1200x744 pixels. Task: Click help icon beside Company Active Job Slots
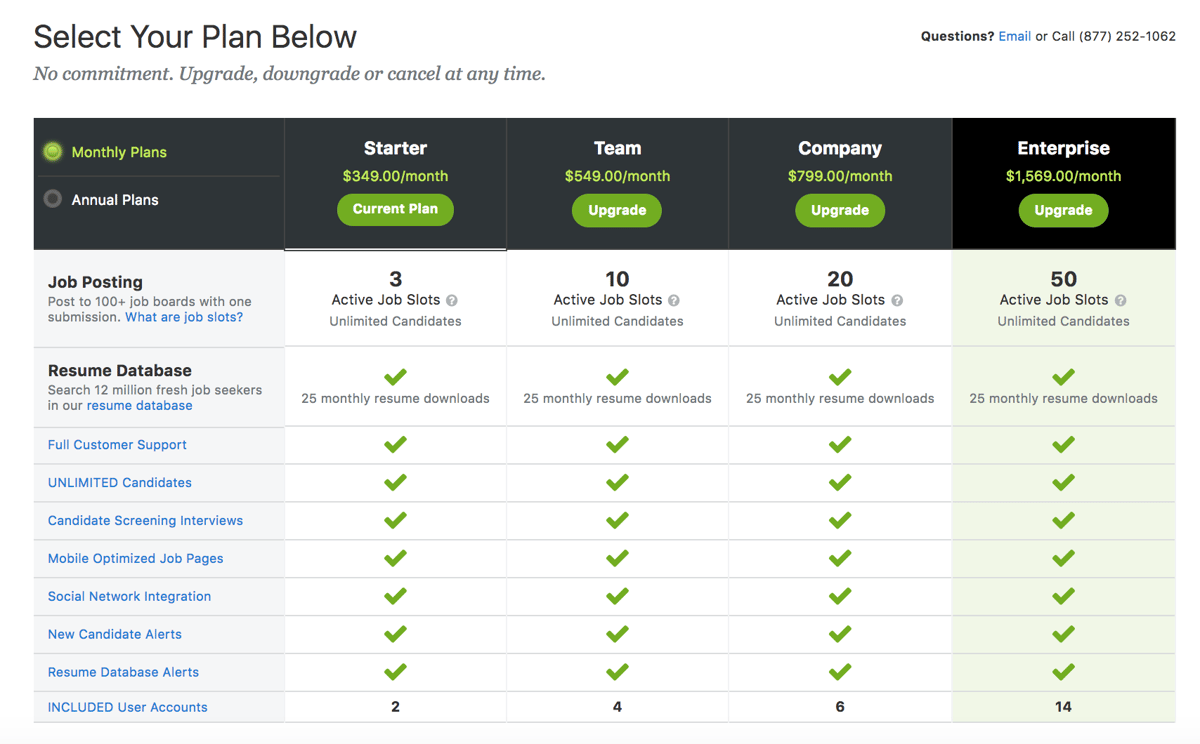coord(897,300)
